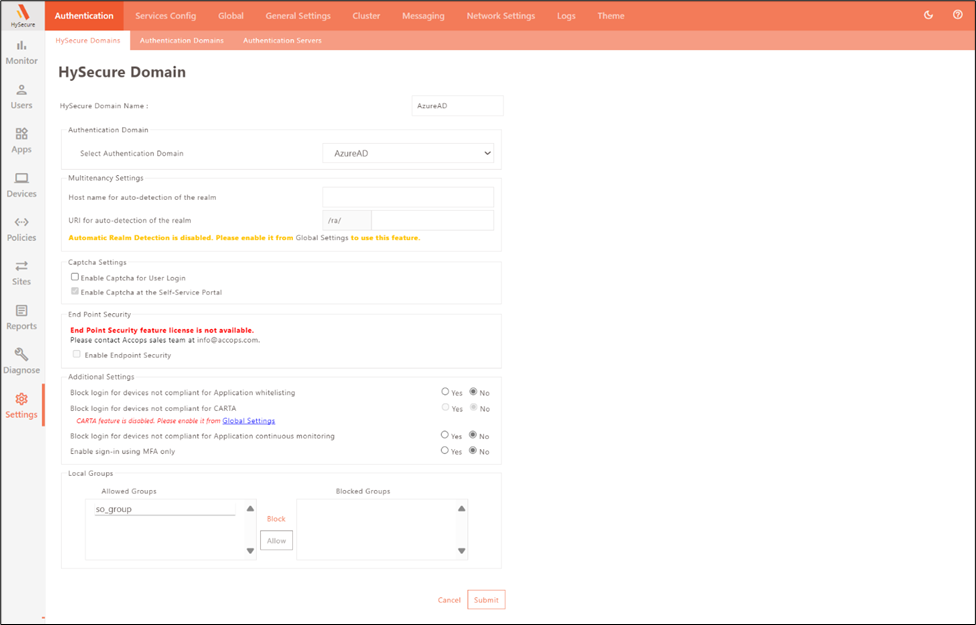Click the HySecure Domain Name field
976x625 pixels.
click(457, 105)
